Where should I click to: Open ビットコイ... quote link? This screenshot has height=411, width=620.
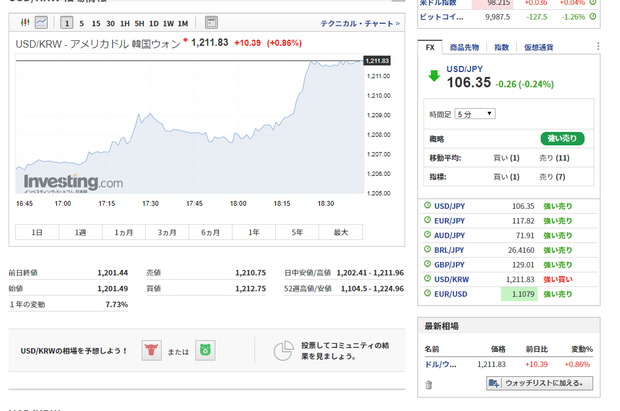click(441, 17)
